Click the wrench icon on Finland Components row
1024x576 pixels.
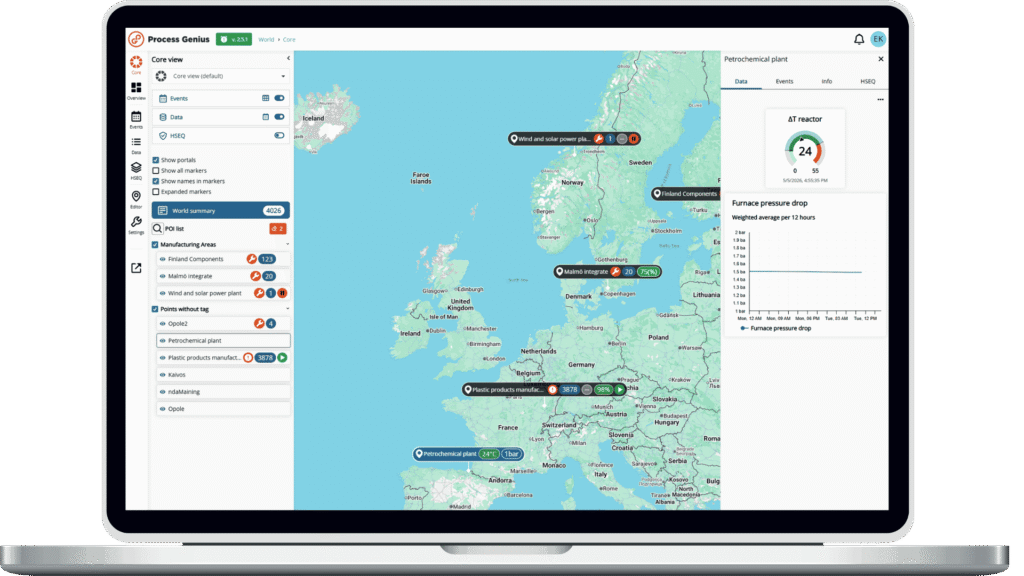[x=251, y=259]
